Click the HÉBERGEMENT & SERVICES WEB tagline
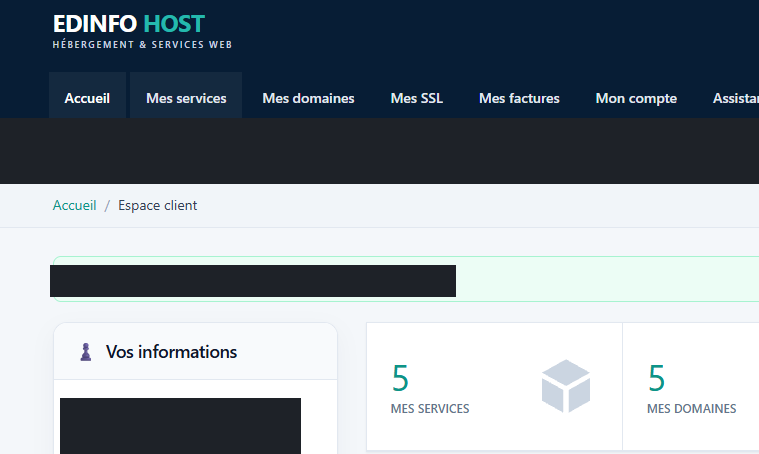Screen dimensions: 759x454 point(142,45)
